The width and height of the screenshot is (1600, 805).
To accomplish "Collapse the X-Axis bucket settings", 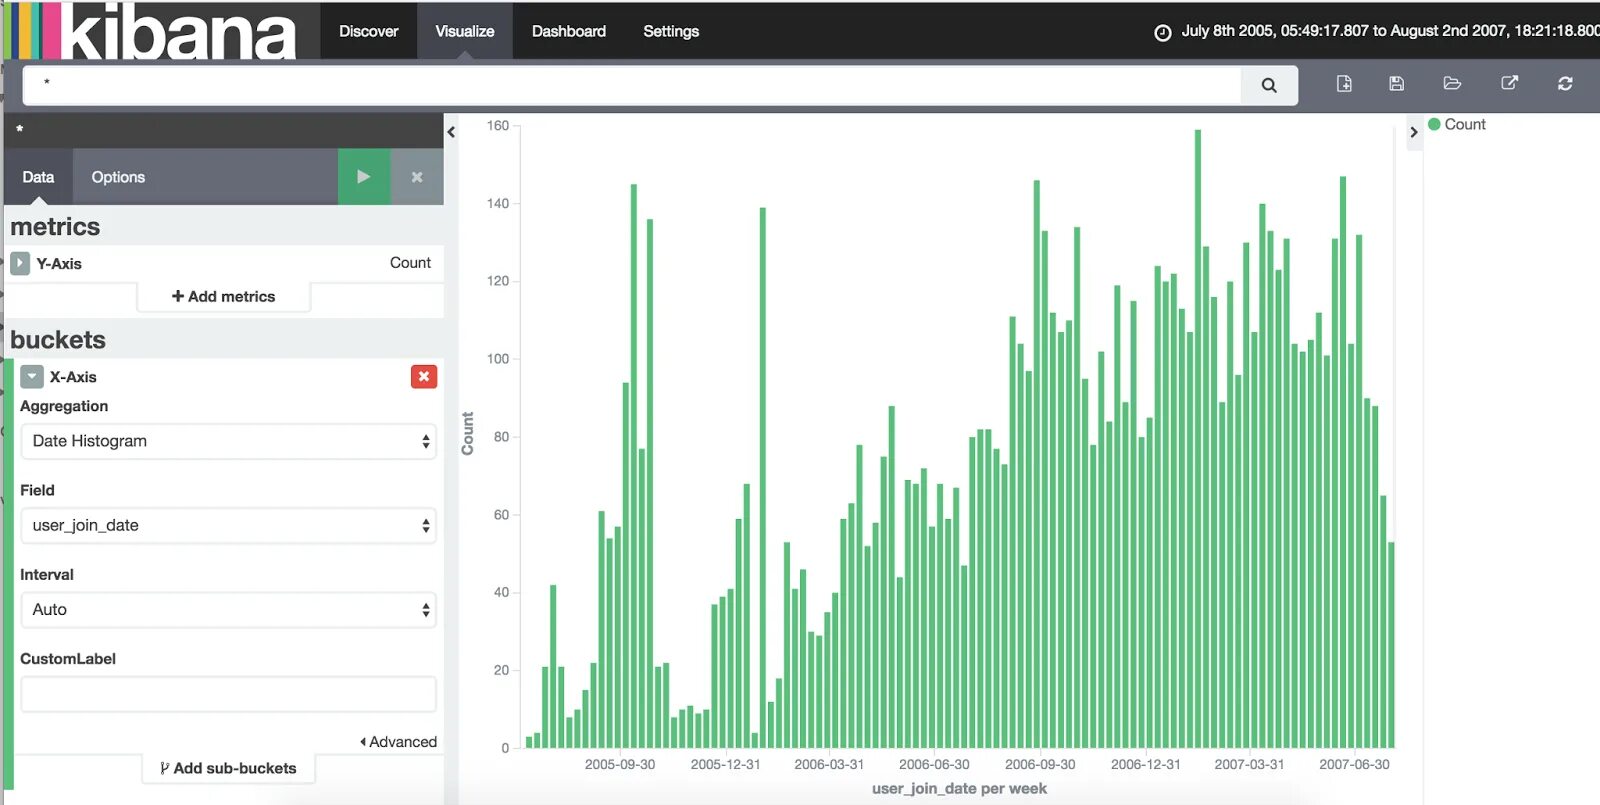I will pos(32,377).
